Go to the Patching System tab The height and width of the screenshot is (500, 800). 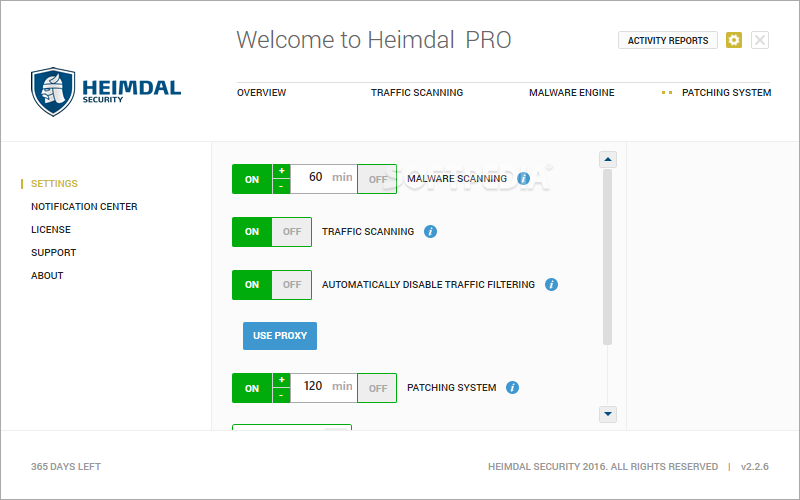tap(727, 93)
